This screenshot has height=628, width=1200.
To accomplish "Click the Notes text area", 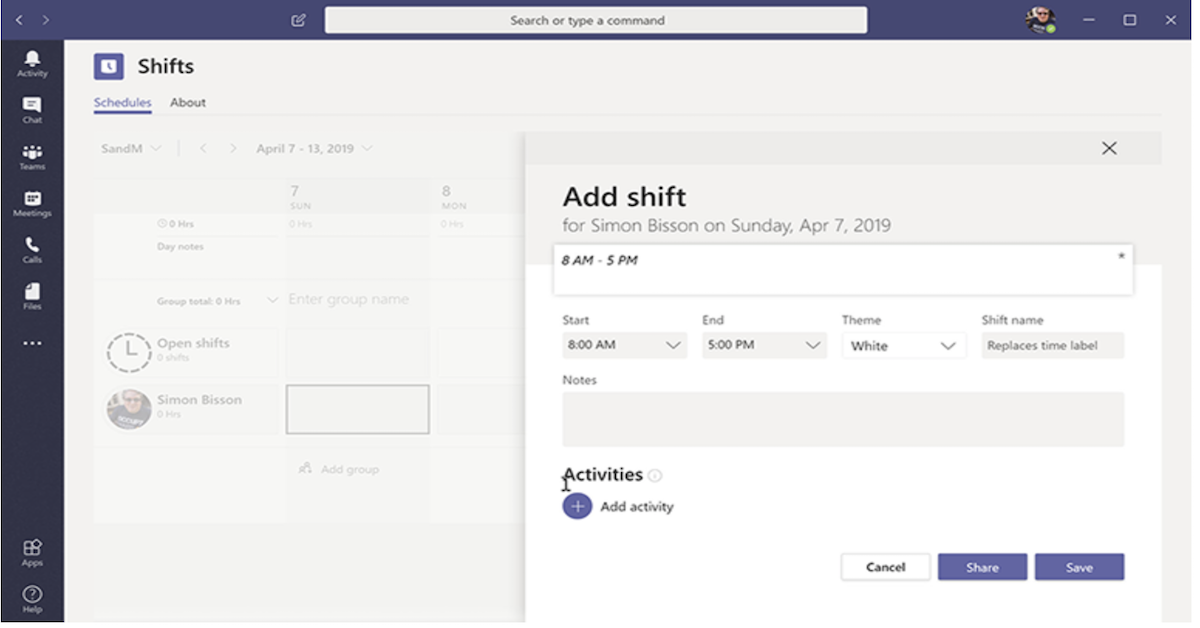I will coord(843,419).
